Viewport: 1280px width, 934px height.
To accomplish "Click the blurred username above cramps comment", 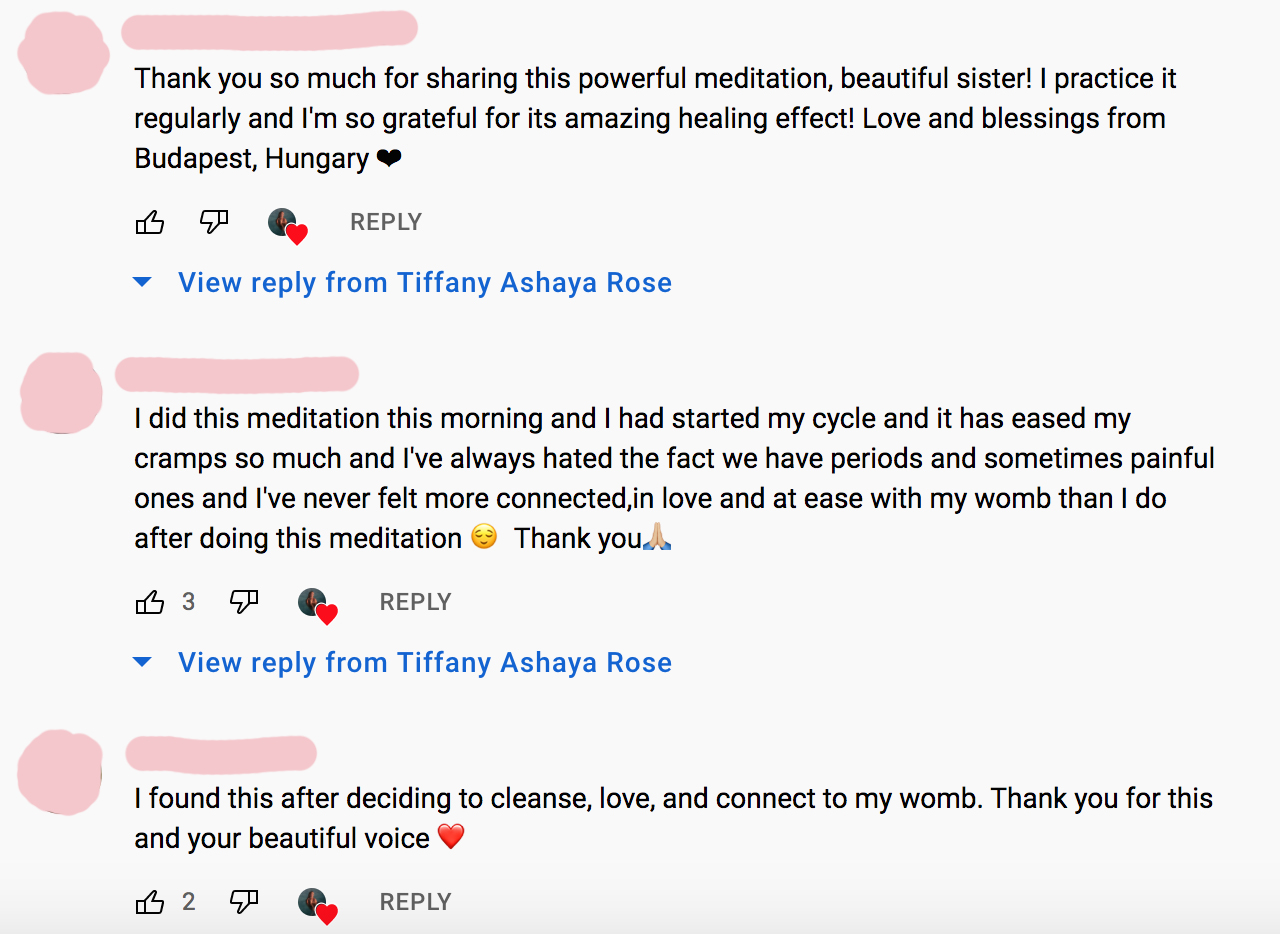I will (x=237, y=373).
